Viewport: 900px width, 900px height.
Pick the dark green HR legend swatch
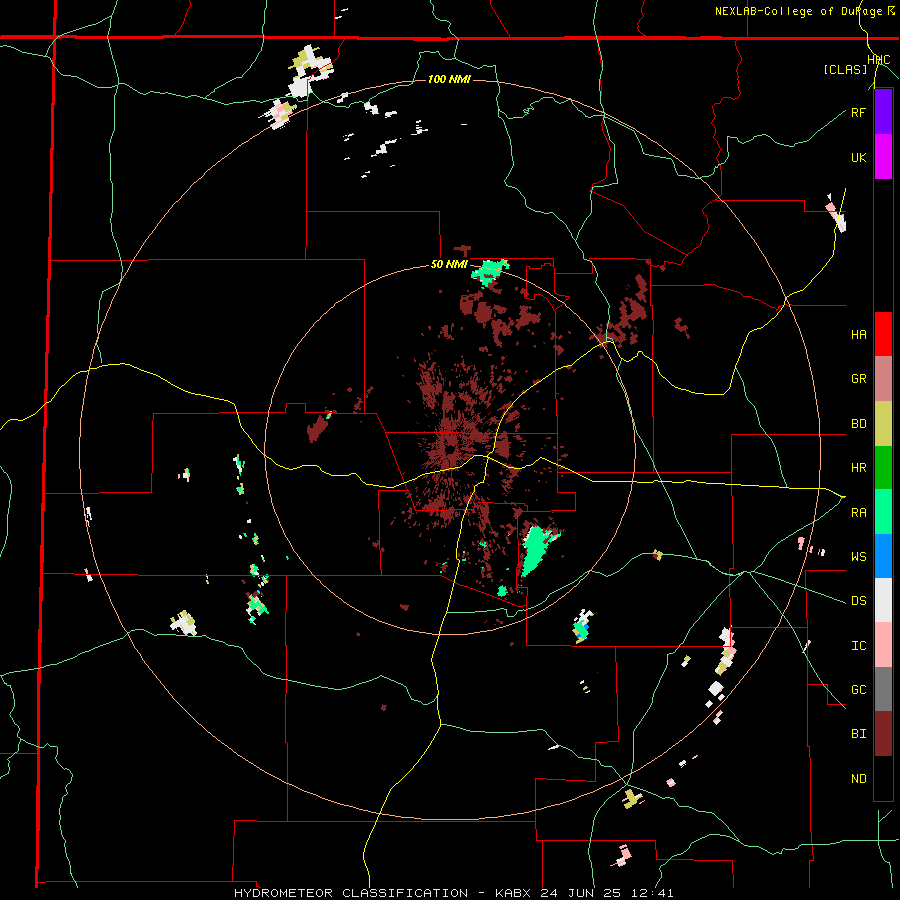pos(883,467)
